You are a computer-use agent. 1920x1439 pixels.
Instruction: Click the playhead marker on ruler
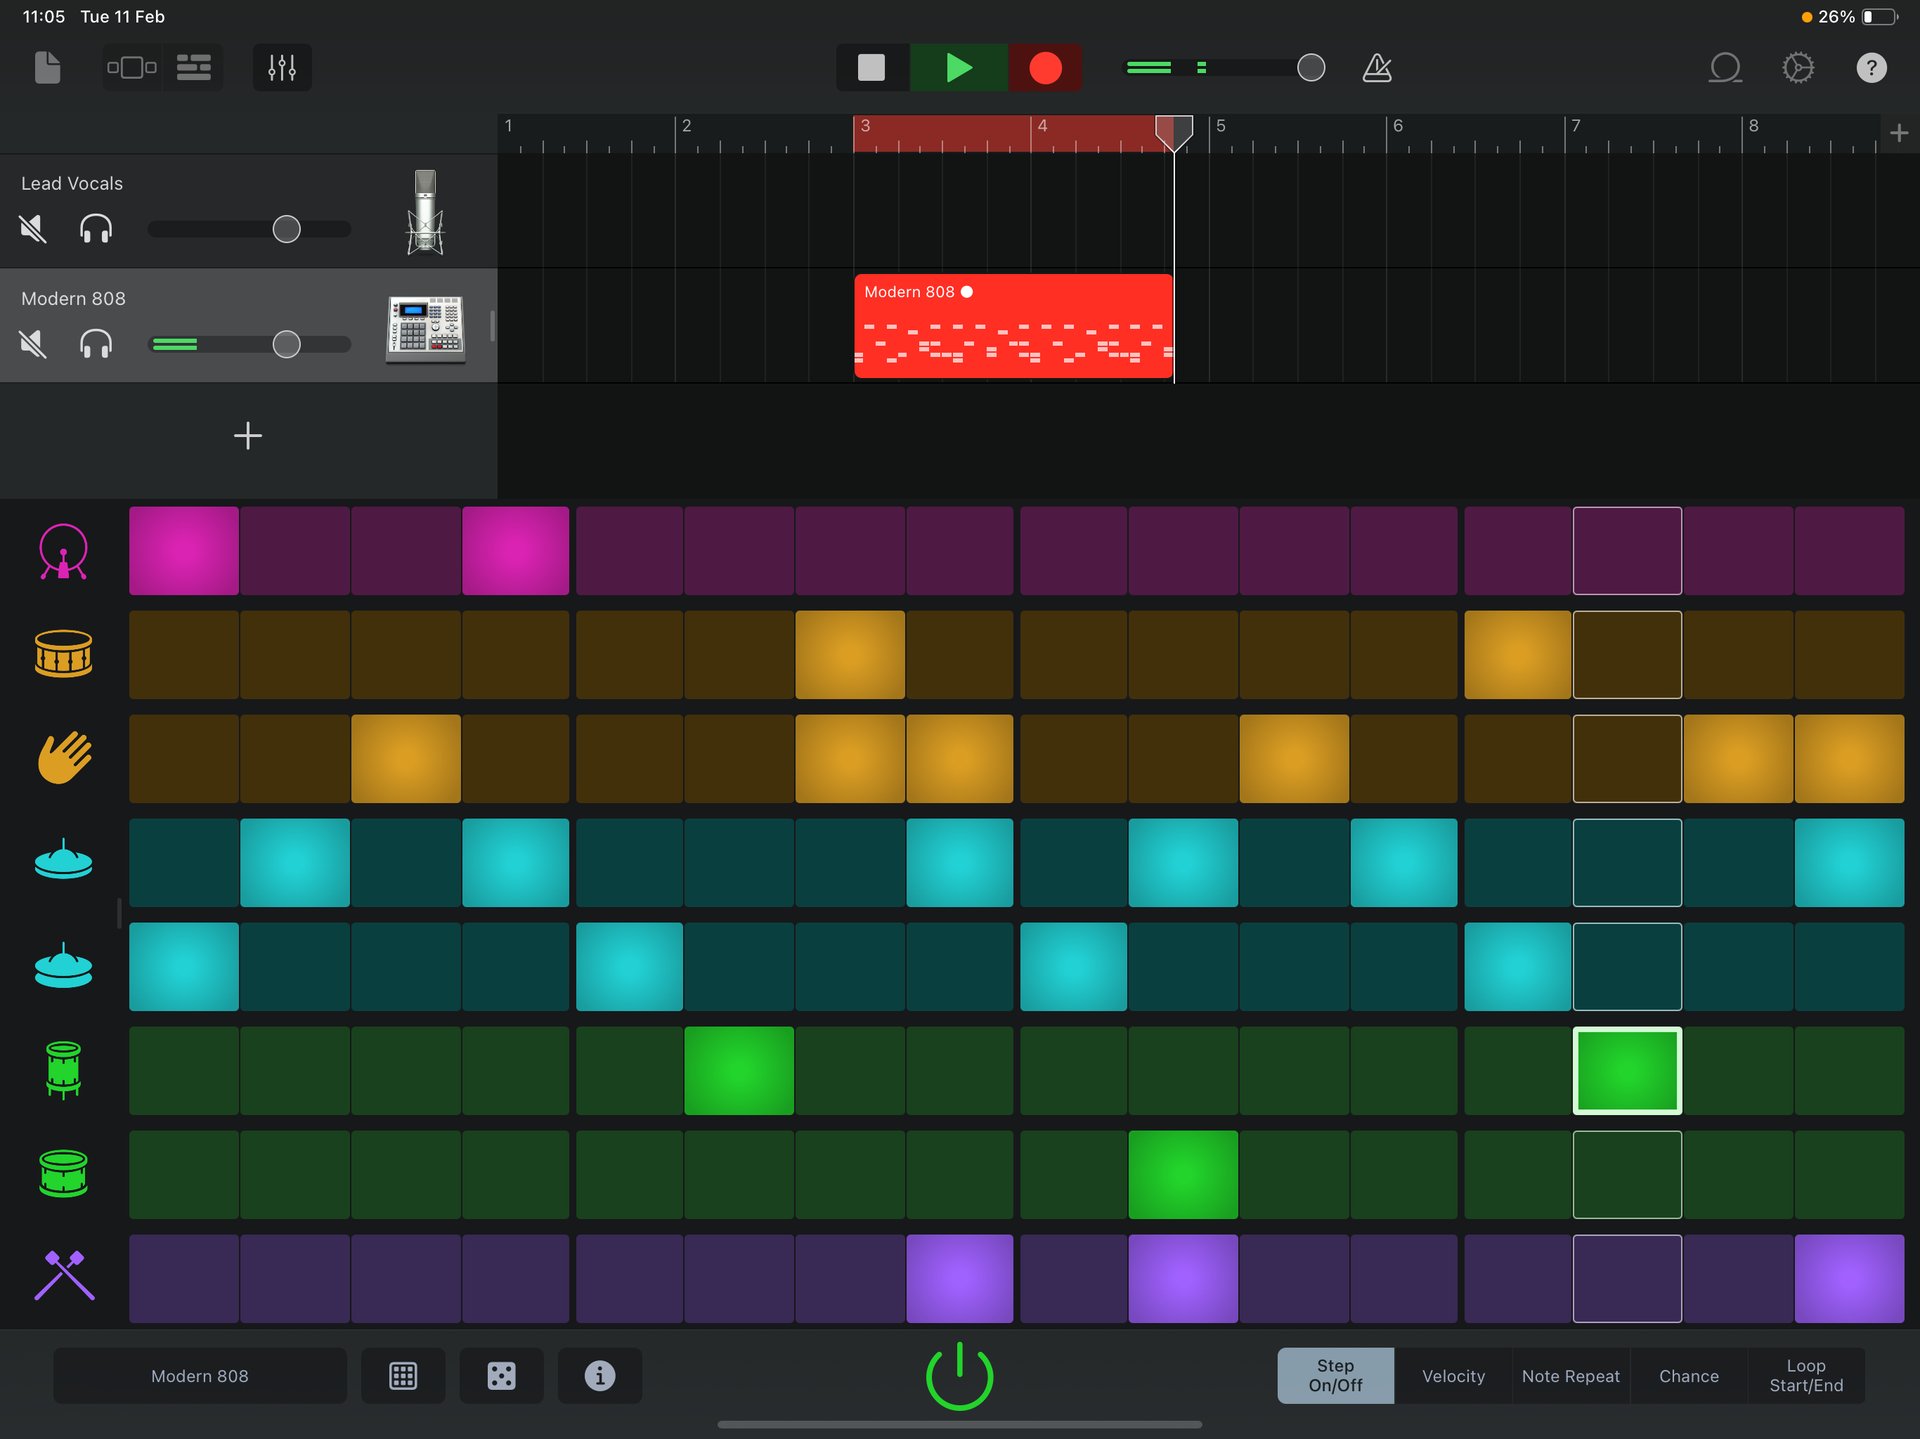pos(1174,132)
